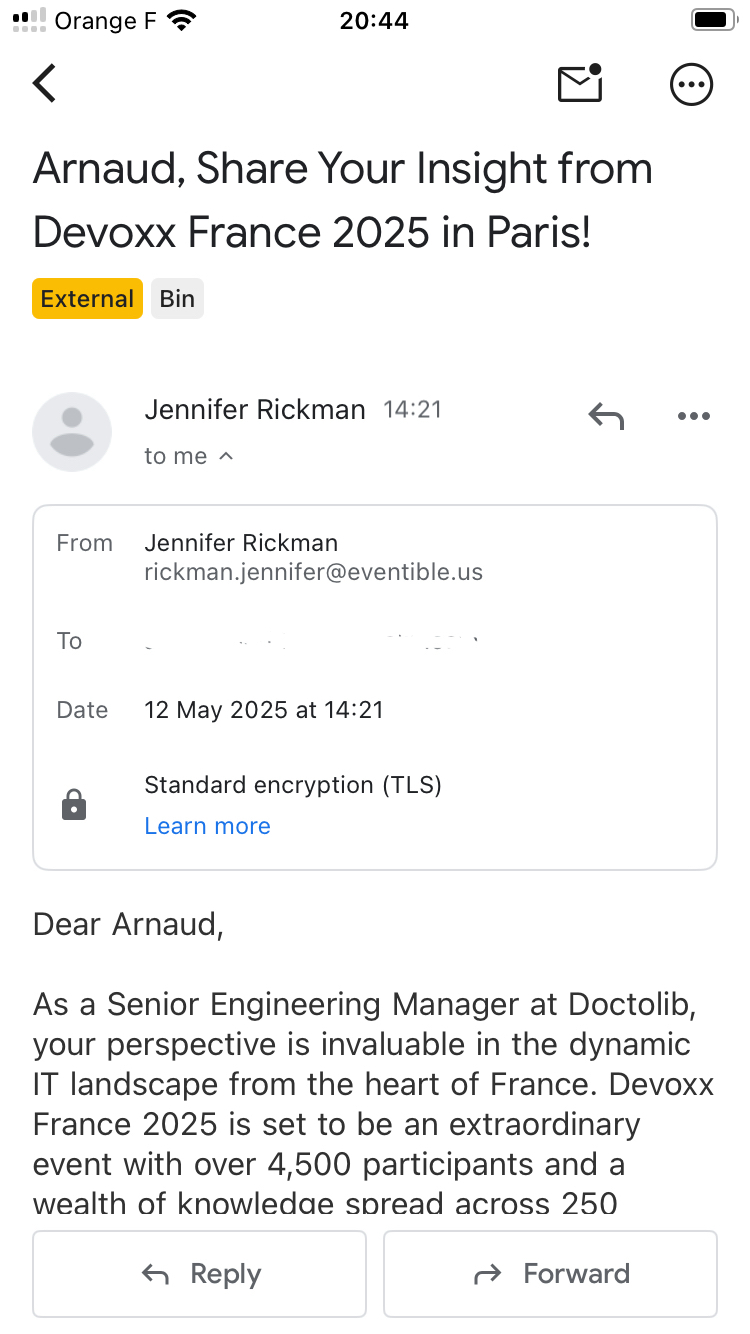Tap the yellow External label
The width and height of the screenshot is (750, 1334).
pos(87,299)
